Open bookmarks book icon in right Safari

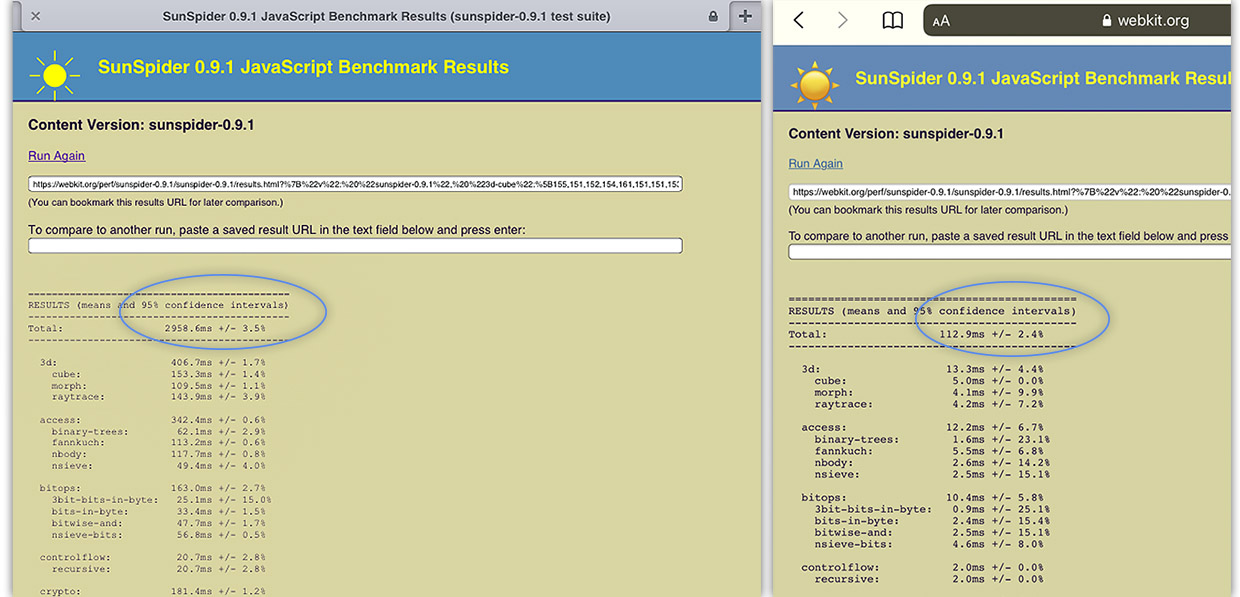892,20
